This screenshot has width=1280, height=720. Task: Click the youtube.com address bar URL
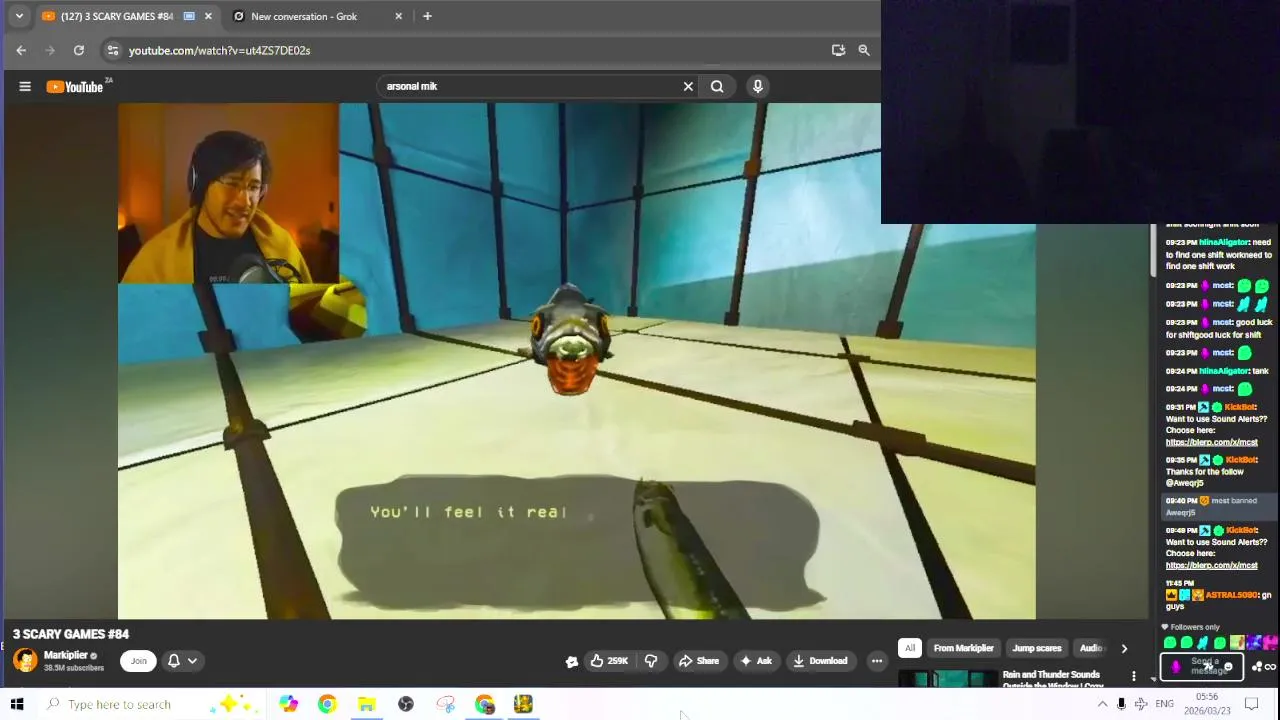pos(219,50)
